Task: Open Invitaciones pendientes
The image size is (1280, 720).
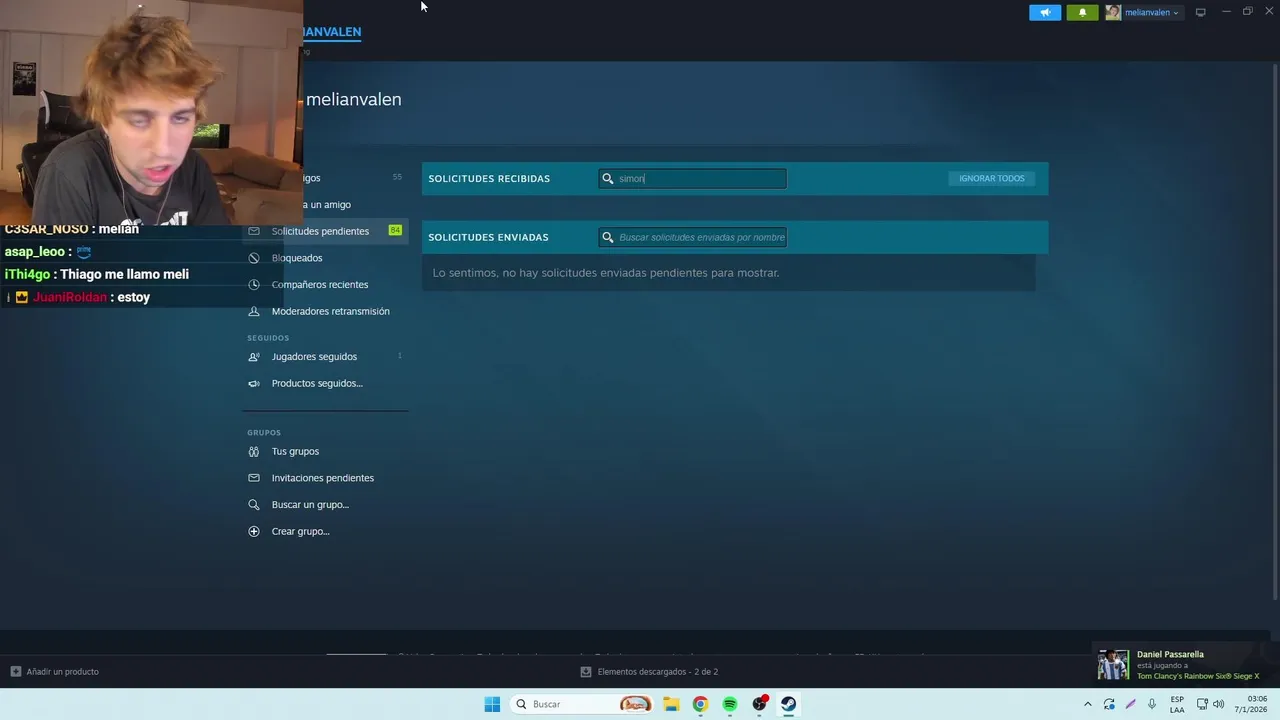Action: tap(323, 478)
